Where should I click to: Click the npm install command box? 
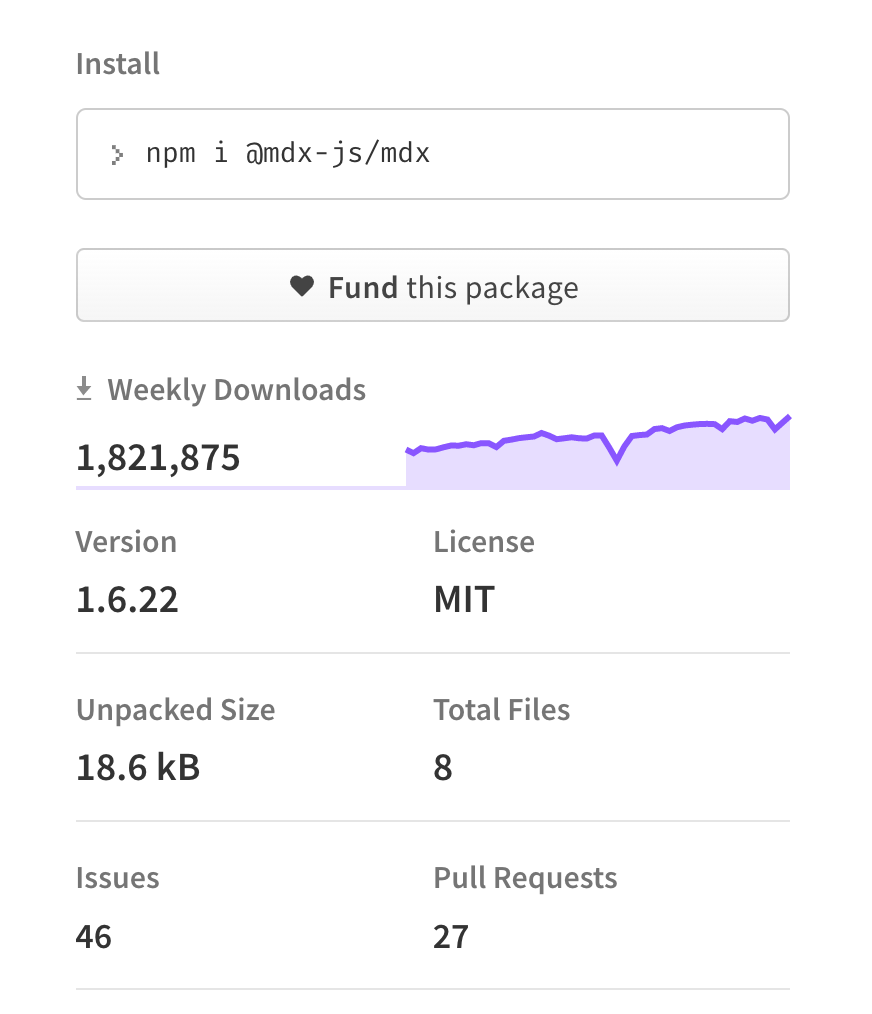[433, 154]
